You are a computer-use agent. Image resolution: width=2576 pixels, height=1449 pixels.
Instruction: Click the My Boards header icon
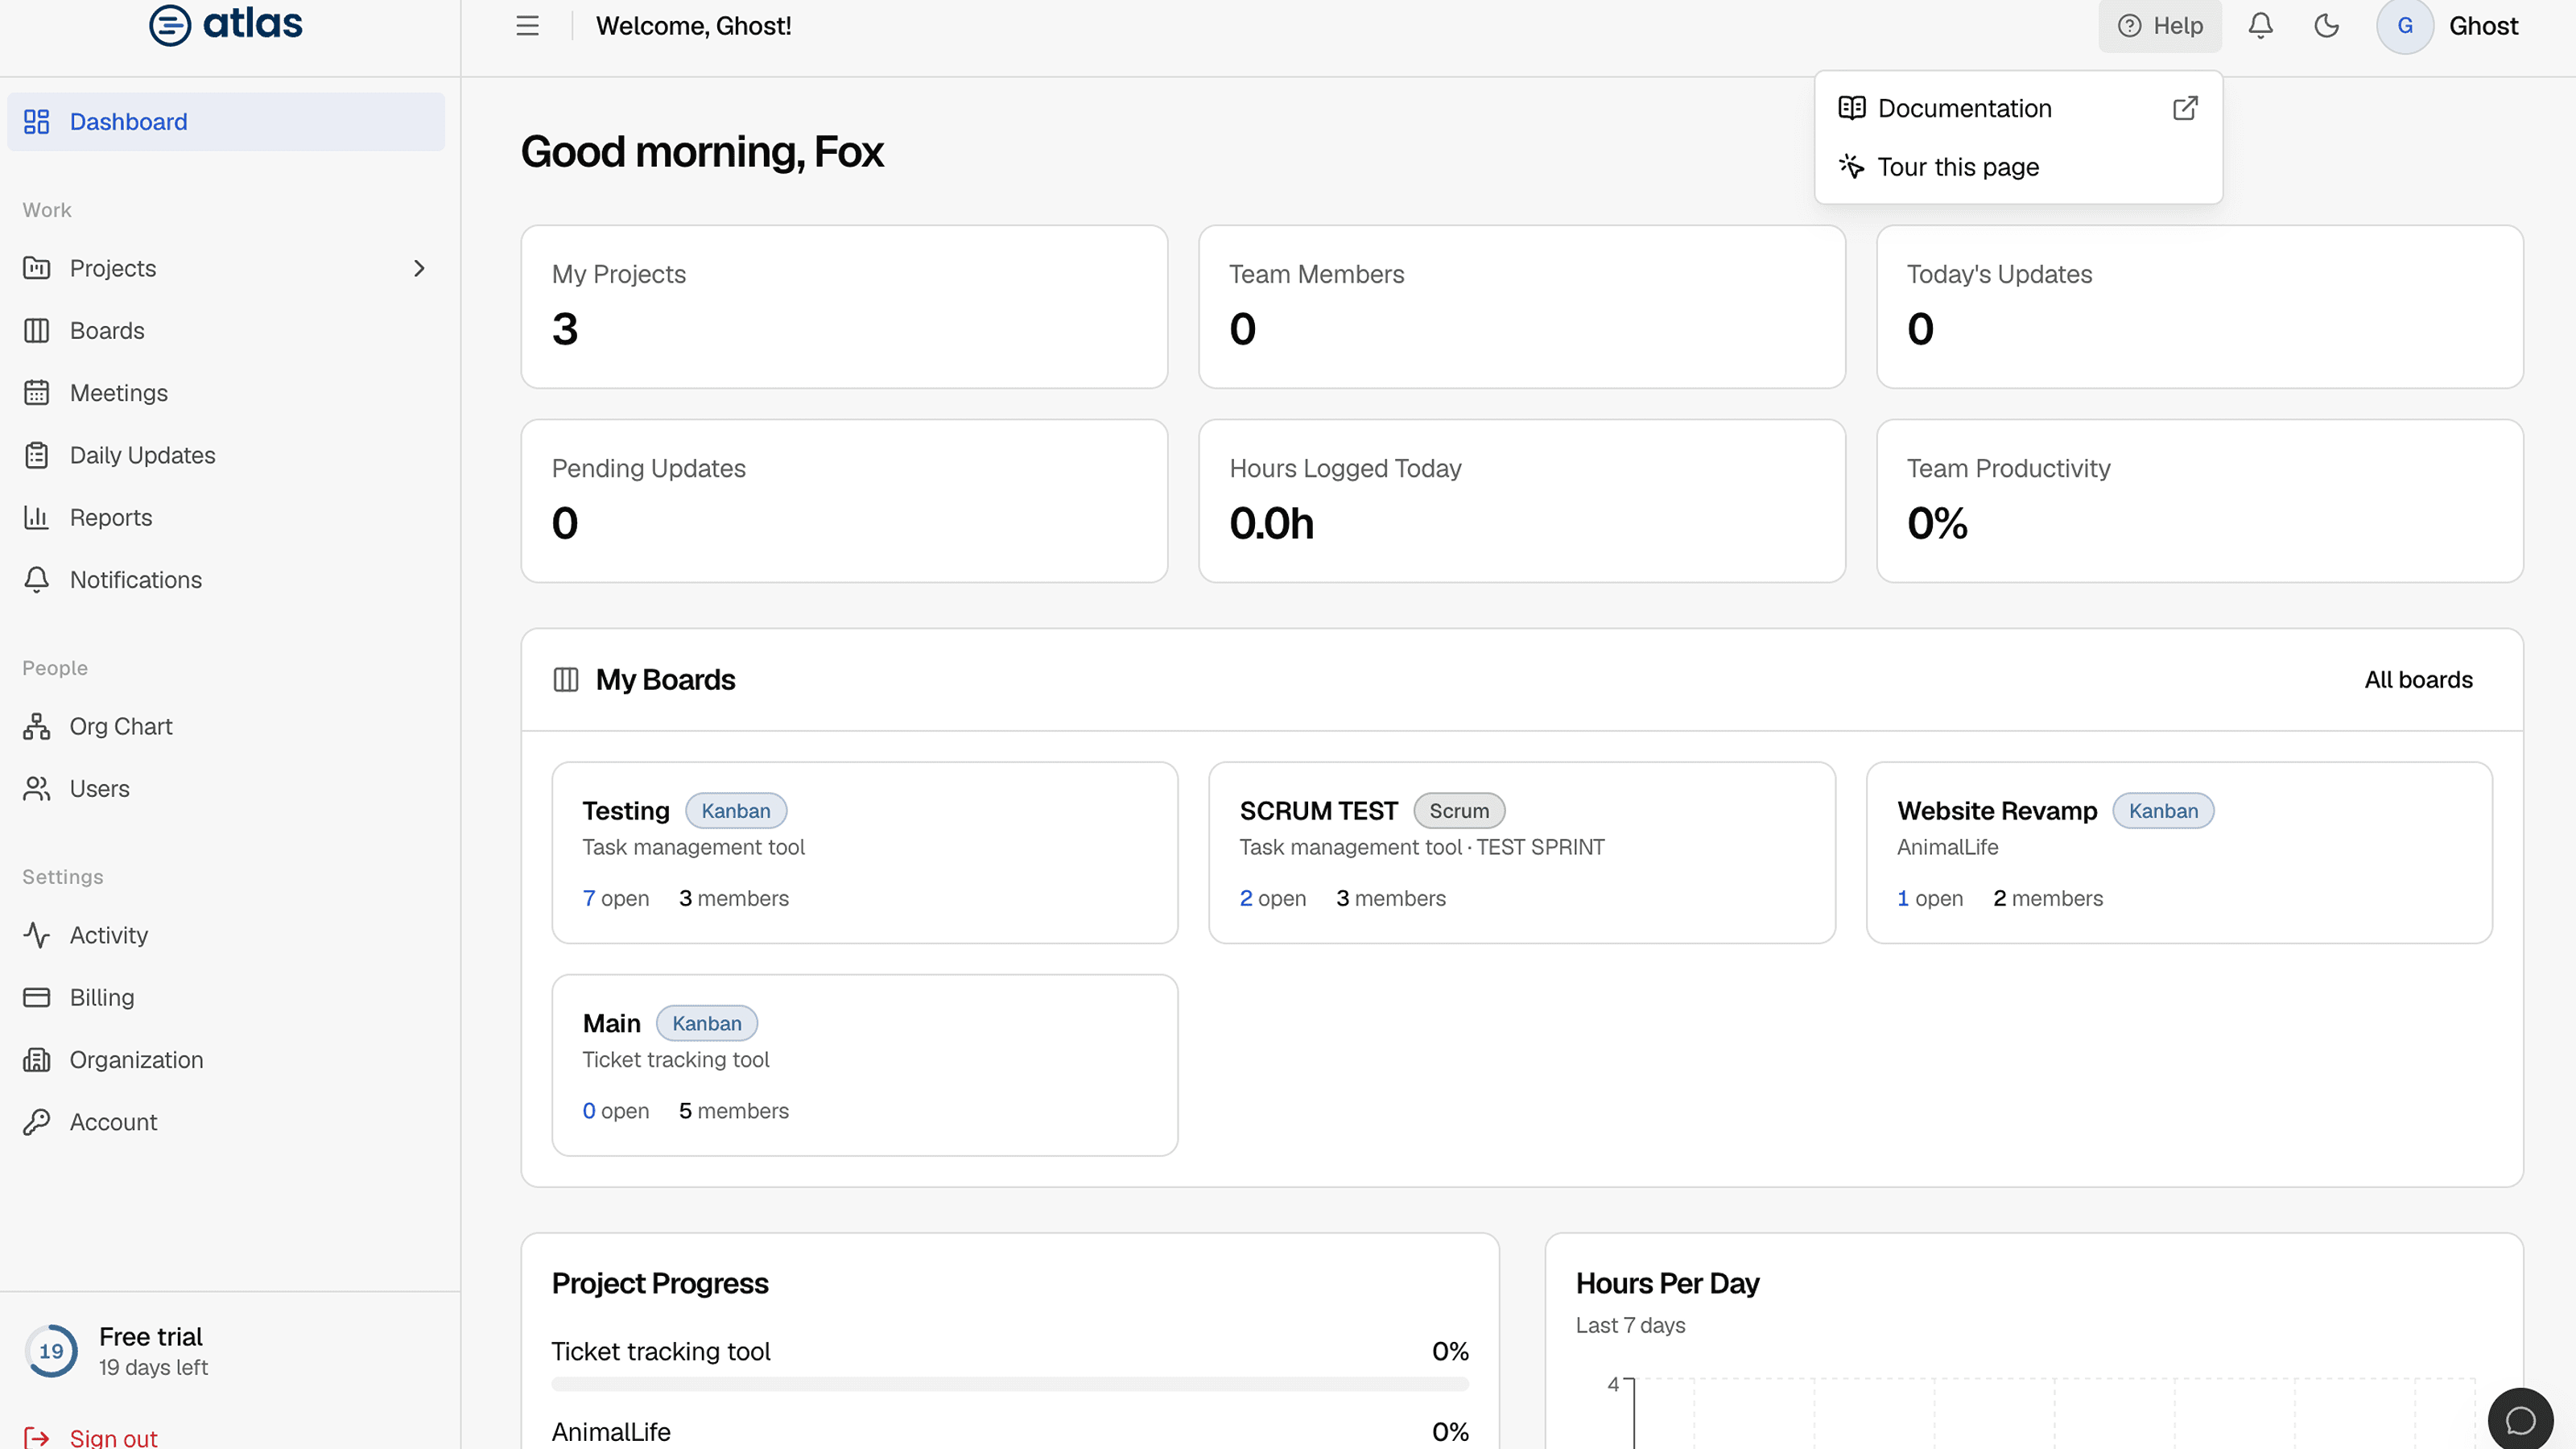566,680
